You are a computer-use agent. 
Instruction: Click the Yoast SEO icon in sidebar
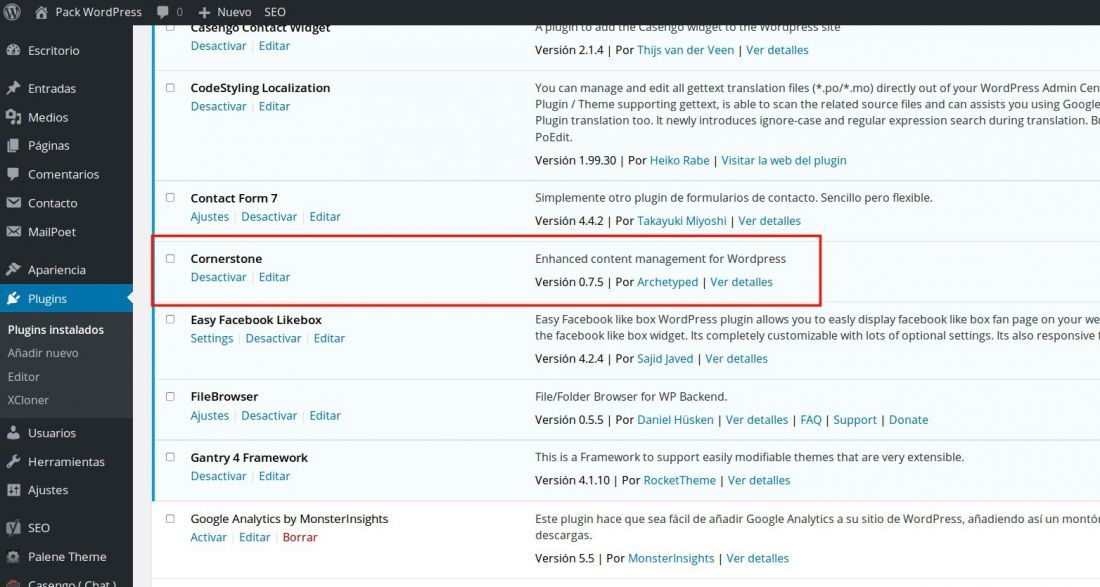13,527
